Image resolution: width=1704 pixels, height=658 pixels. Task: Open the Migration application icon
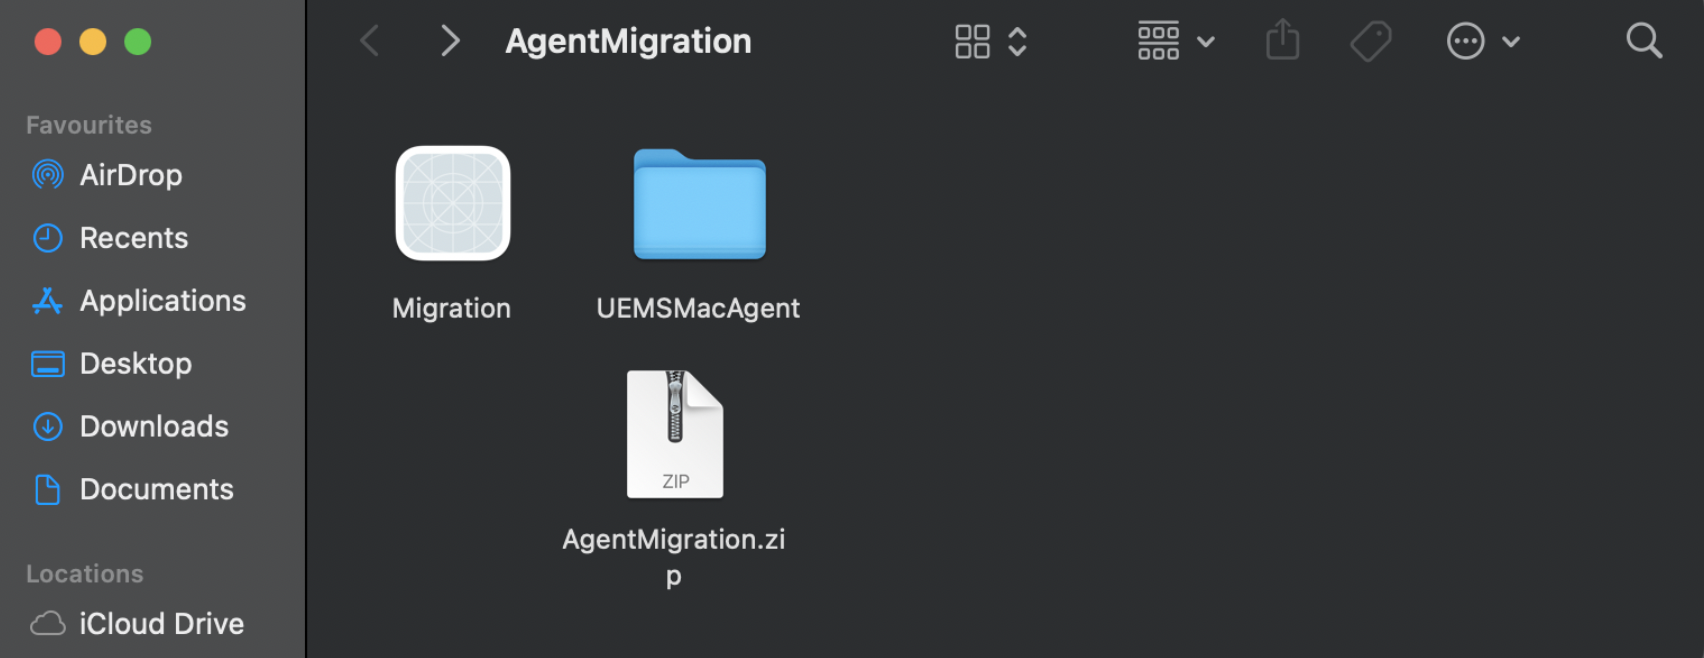[452, 203]
